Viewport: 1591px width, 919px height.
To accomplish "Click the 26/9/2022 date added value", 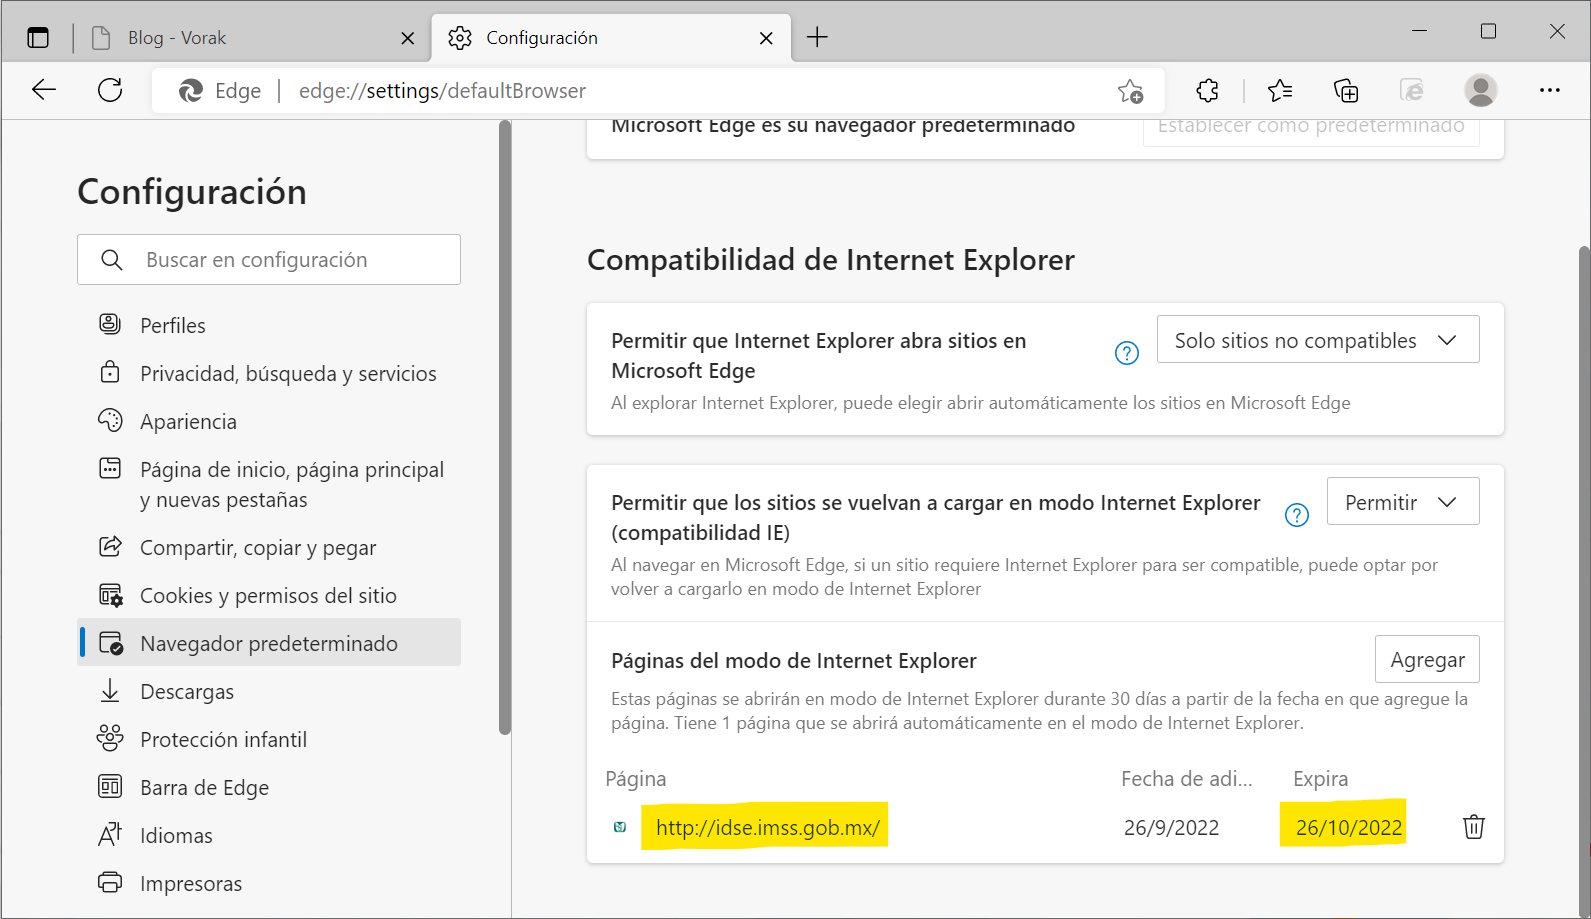I will pyautogui.click(x=1171, y=828).
